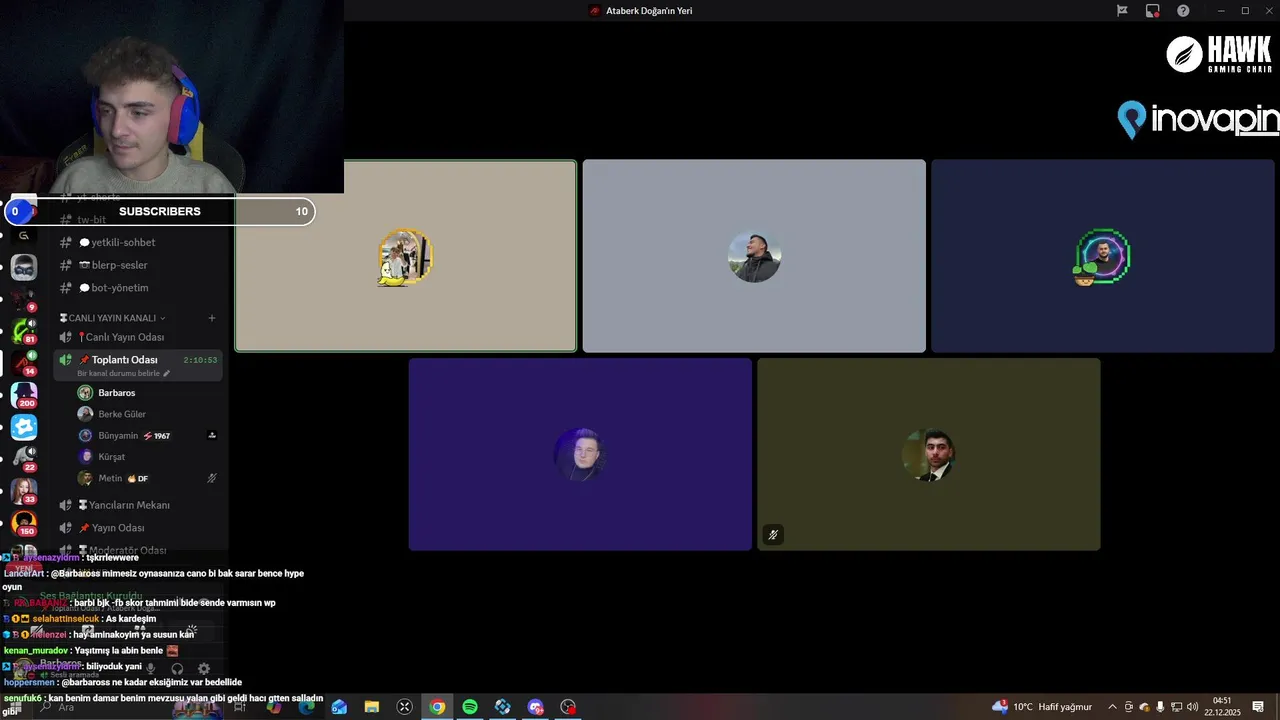This screenshot has height=720, width=1280.
Task: Click Bünyamin in the voice participants
Action: [147, 436]
